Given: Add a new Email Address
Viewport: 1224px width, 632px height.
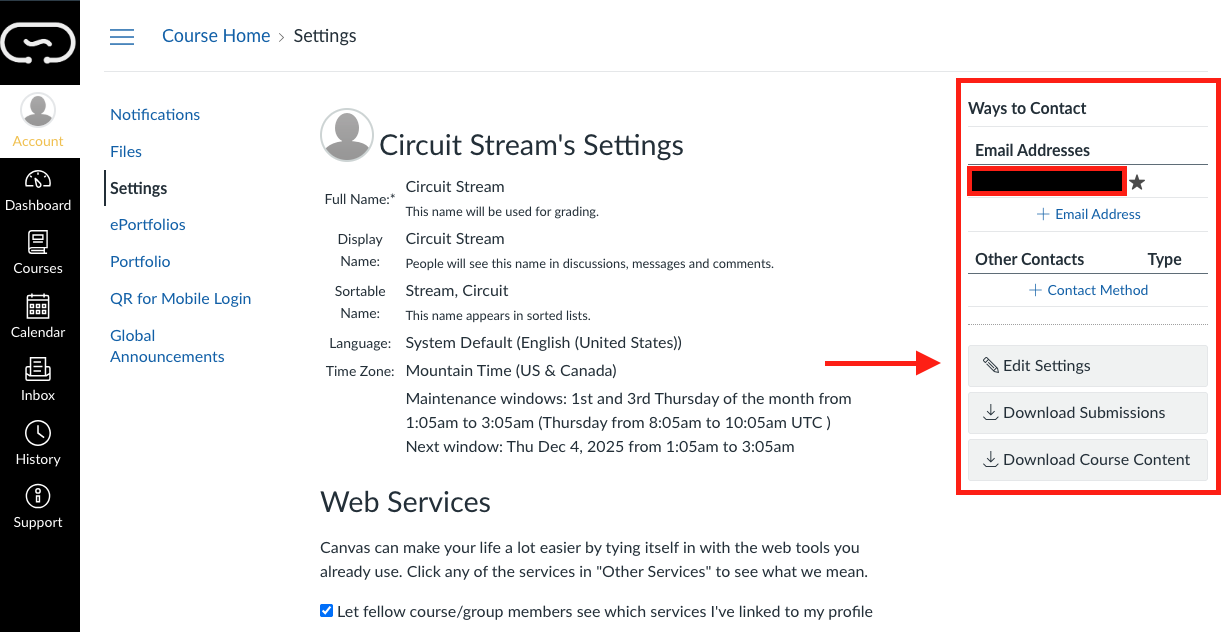Looking at the screenshot, I should coord(1088,214).
